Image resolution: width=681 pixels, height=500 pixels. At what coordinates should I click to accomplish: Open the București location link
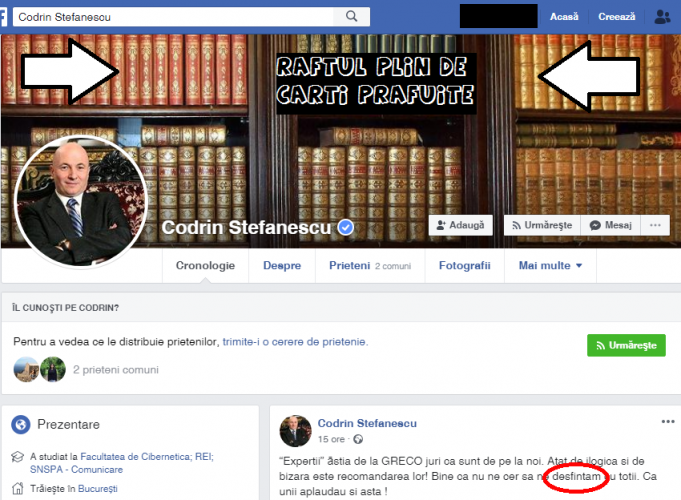click(x=98, y=489)
